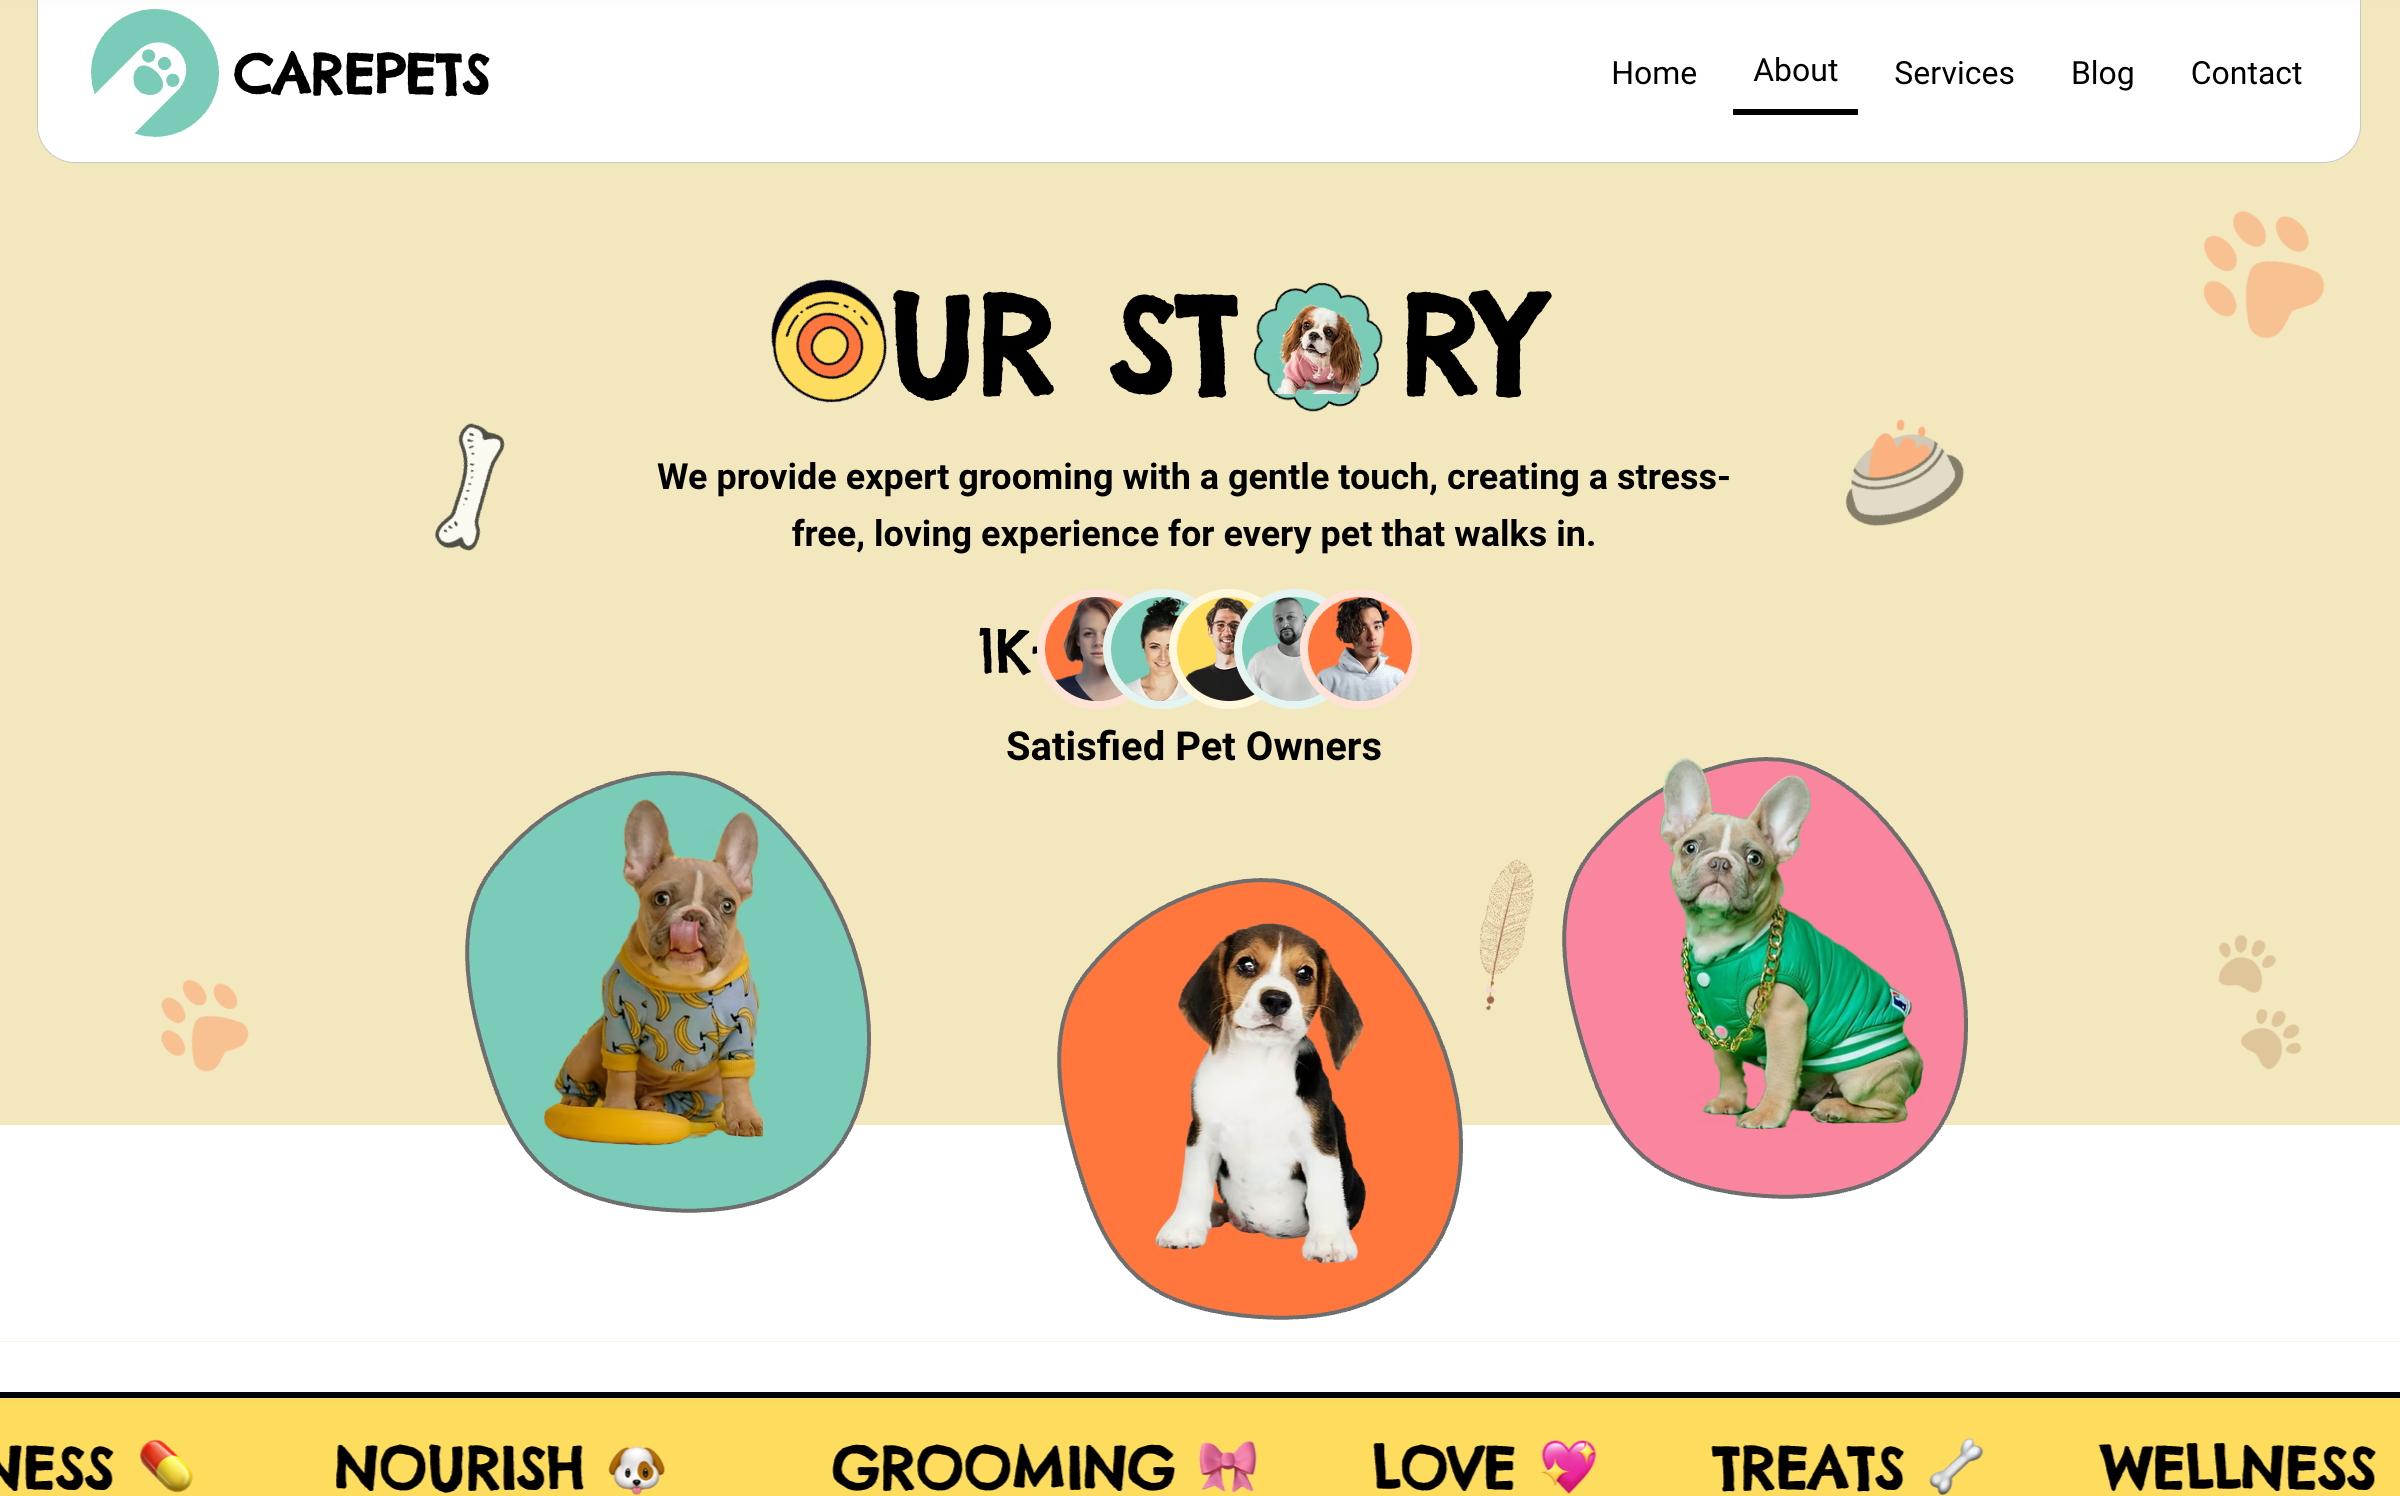The width and height of the screenshot is (2400, 1496).
Task: Click the large orange paw print top right
Action: click(x=2263, y=274)
